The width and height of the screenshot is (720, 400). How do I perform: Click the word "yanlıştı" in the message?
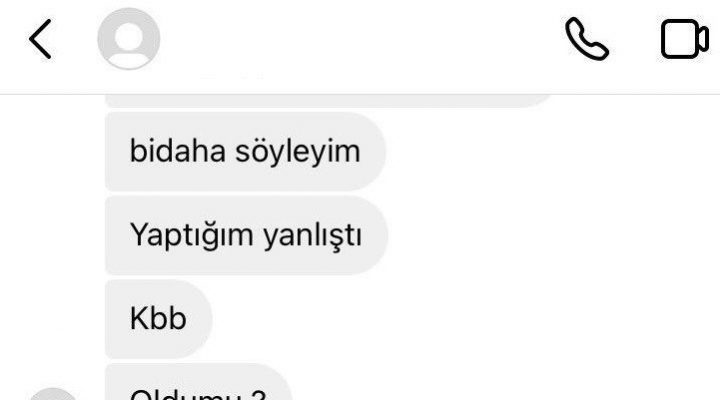(x=313, y=236)
